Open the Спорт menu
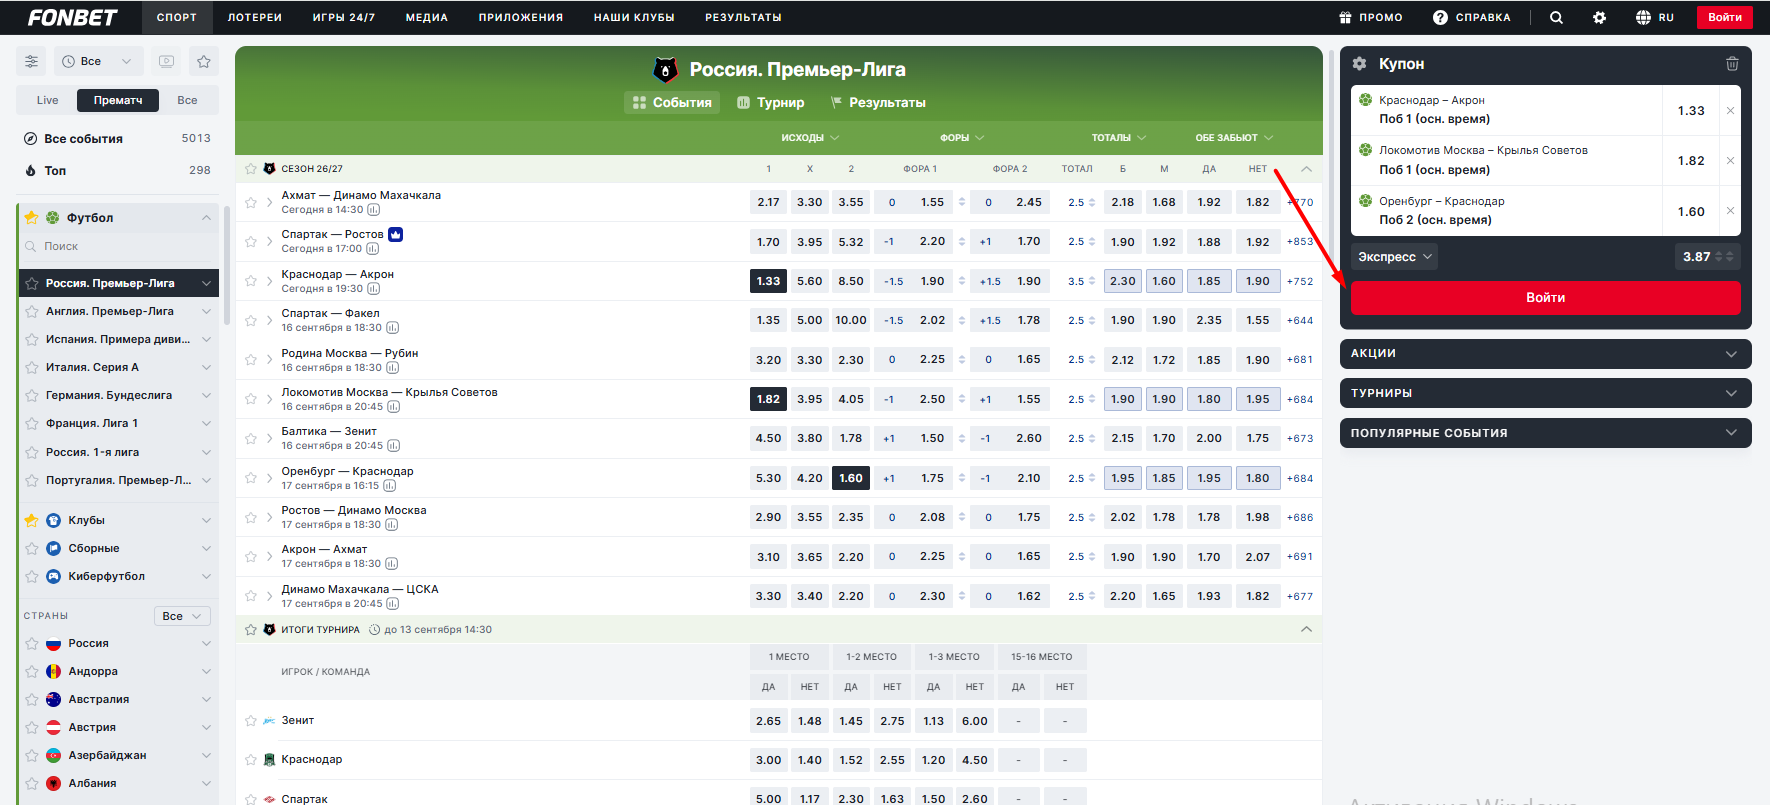1770x805 pixels. click(x=177, y=17)
